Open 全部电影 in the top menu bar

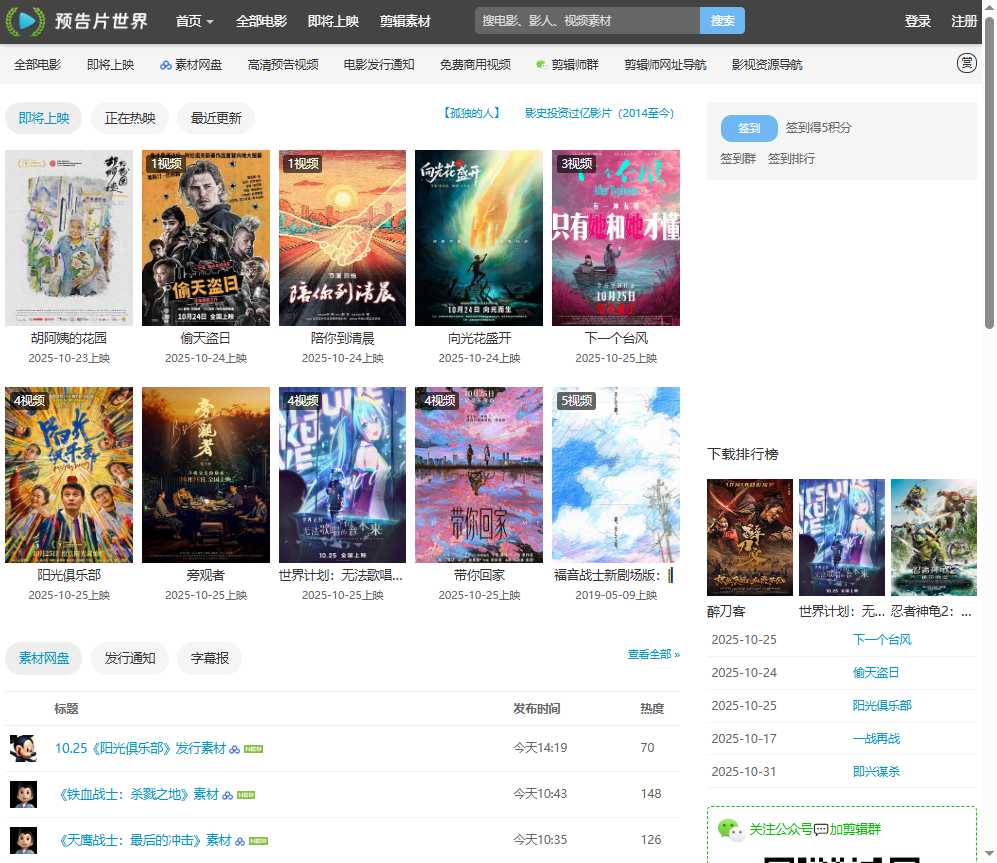pos(261,20)
